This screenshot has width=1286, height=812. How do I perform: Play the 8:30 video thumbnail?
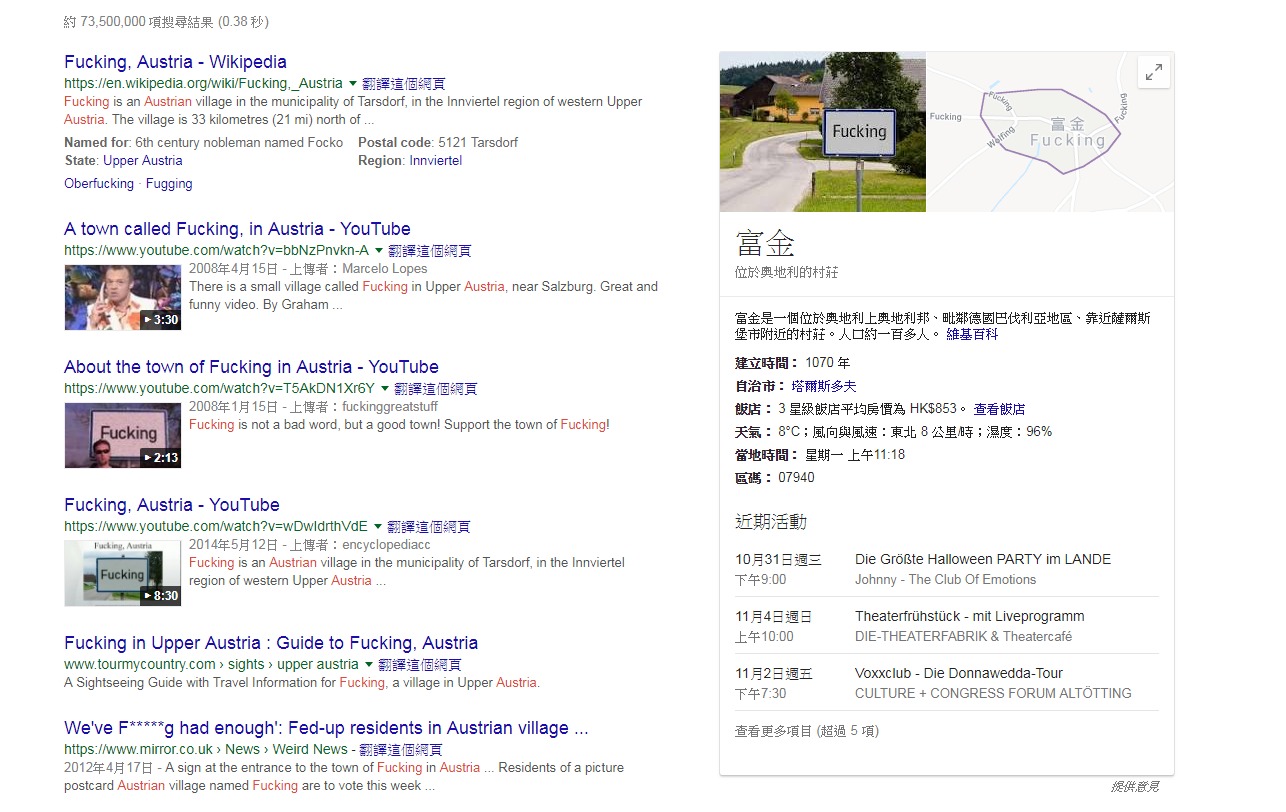[123, 573]
